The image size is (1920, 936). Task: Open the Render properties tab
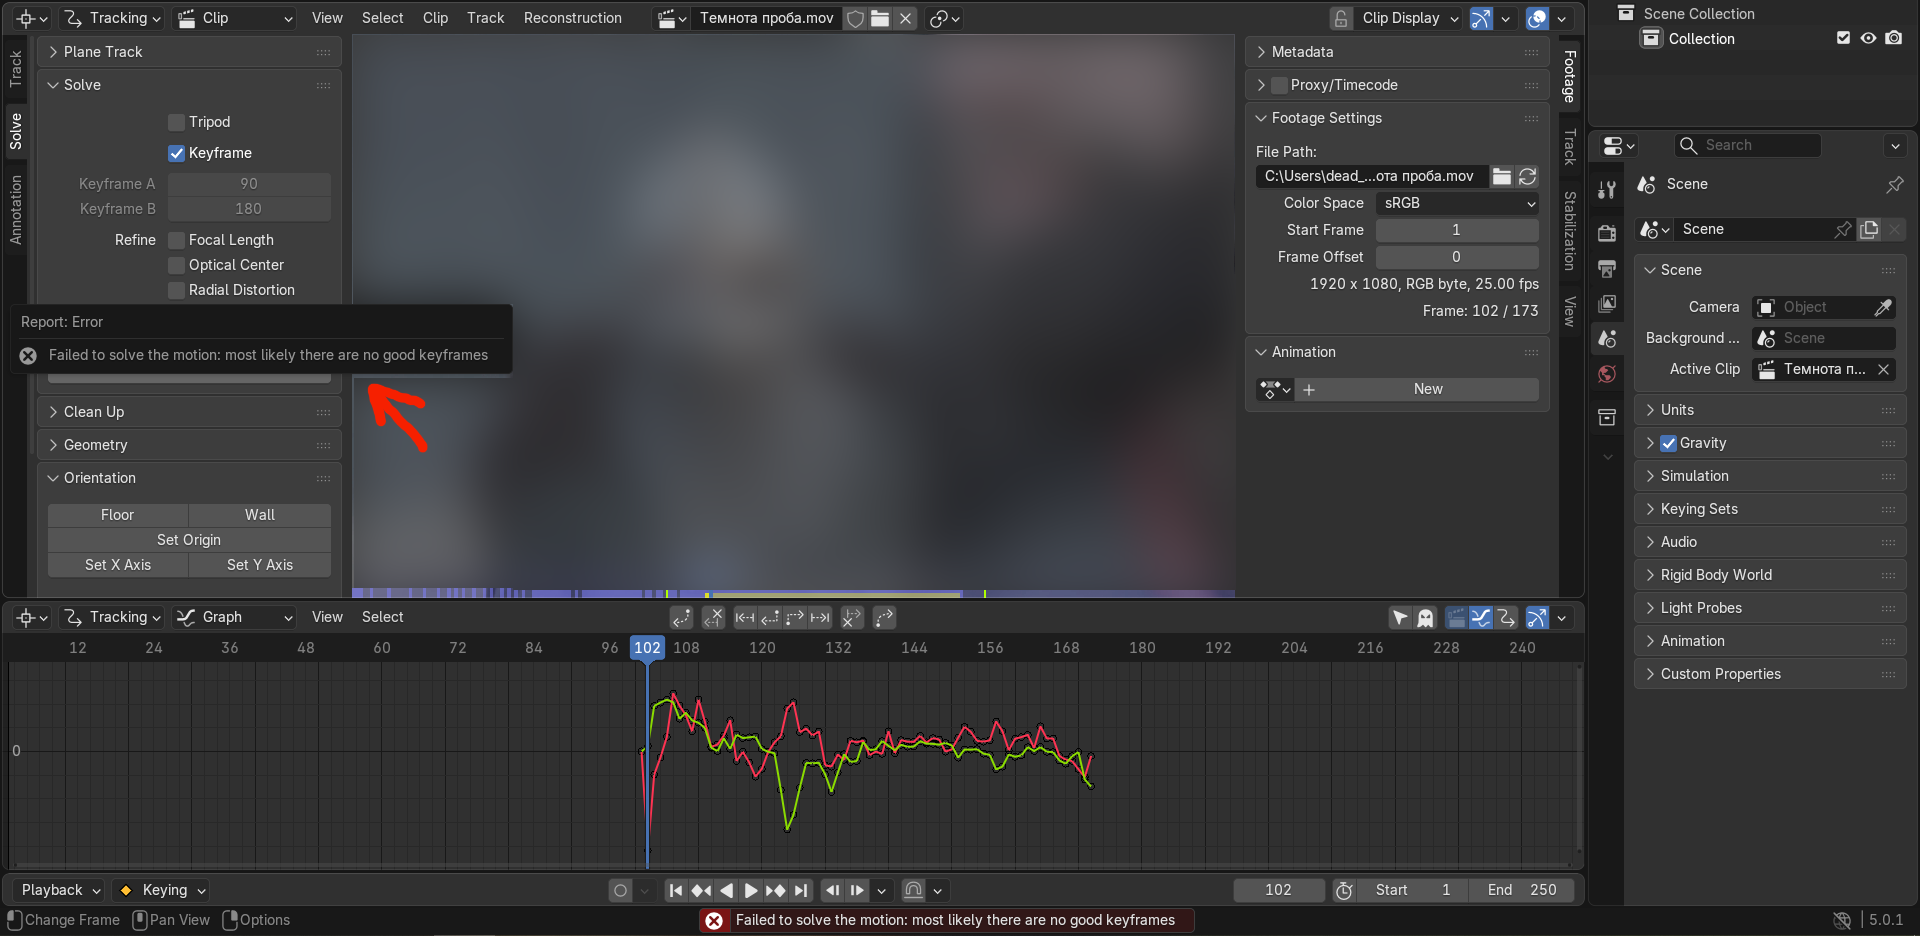[x=1607, y=233]
